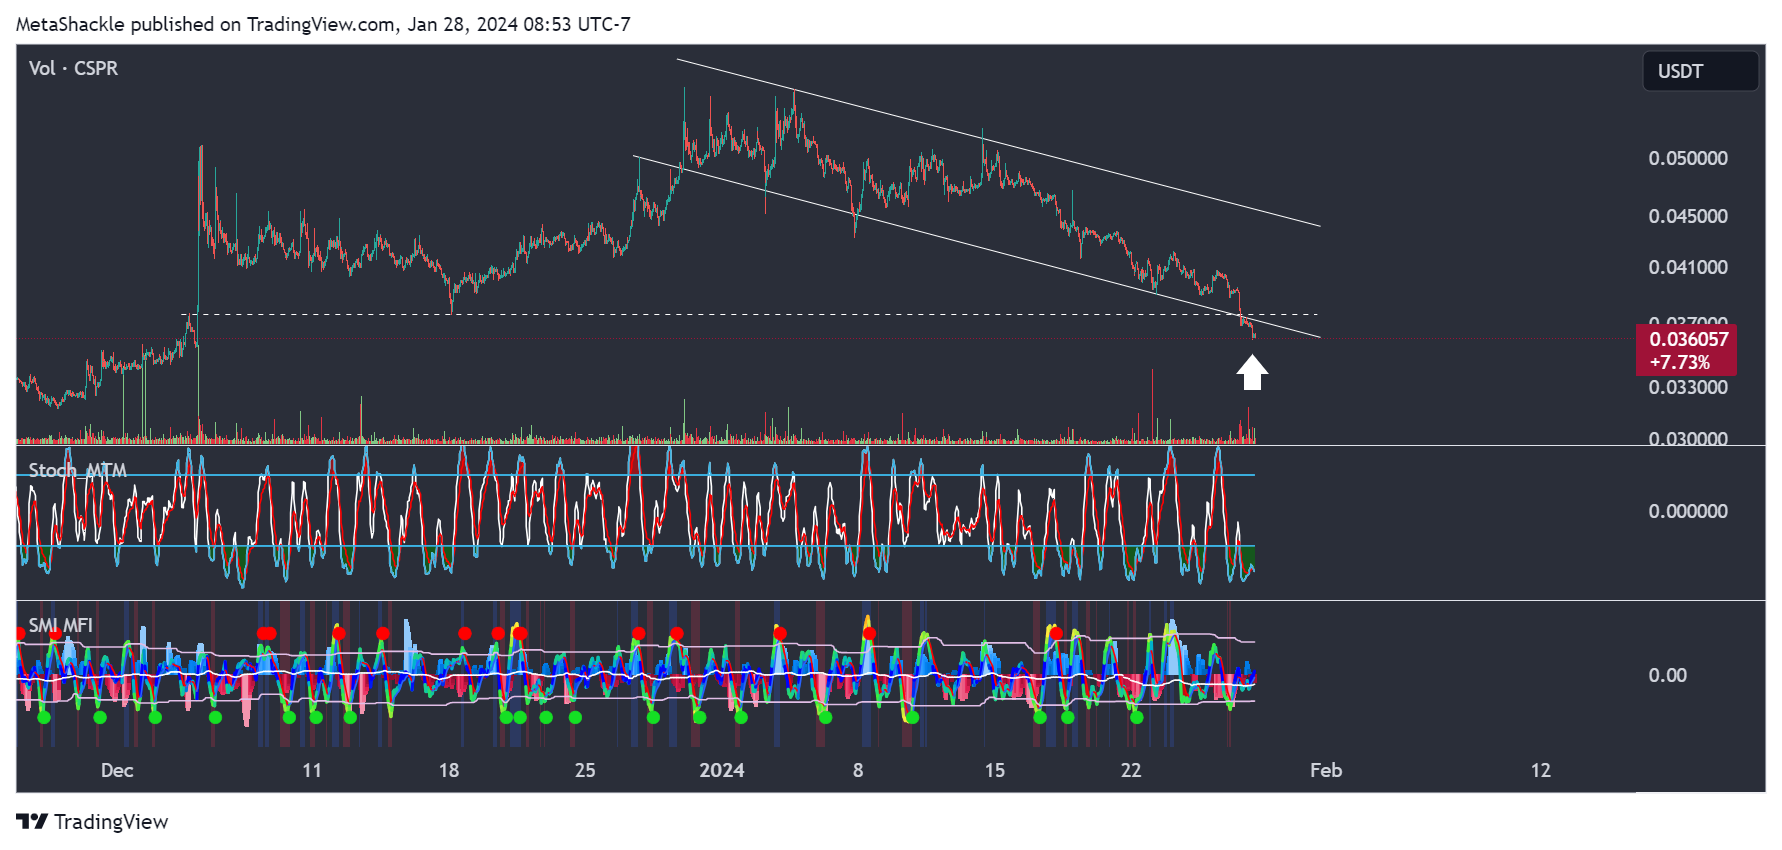Click the 8 date label on time axis
Viewport: 1782px width, 850px height.
858,770
